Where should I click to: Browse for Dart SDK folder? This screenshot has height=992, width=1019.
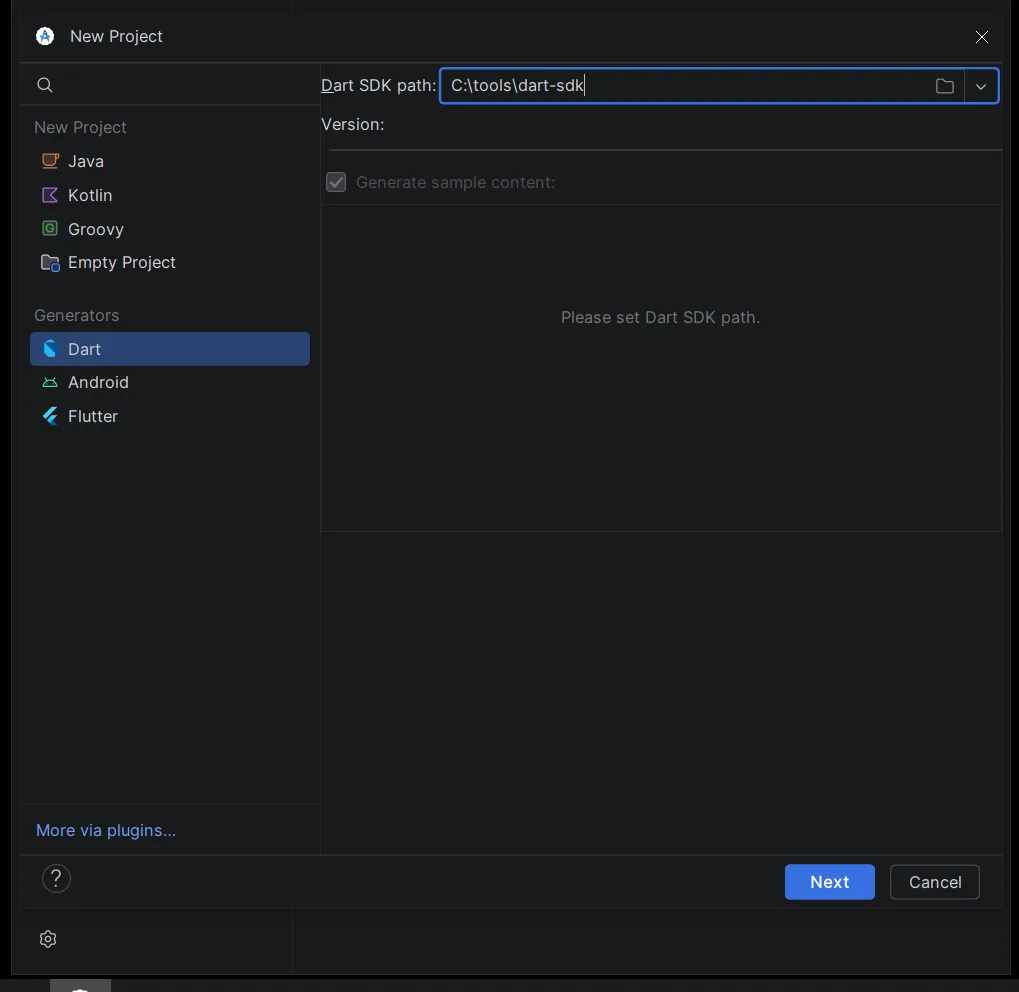[945, 86]
